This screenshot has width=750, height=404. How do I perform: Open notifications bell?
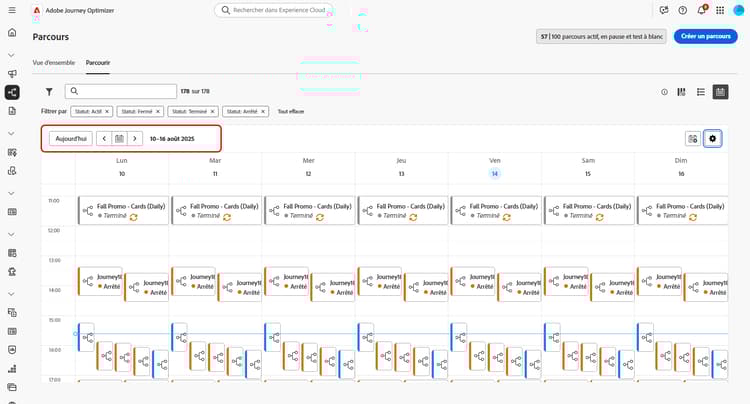pos(701,10)
